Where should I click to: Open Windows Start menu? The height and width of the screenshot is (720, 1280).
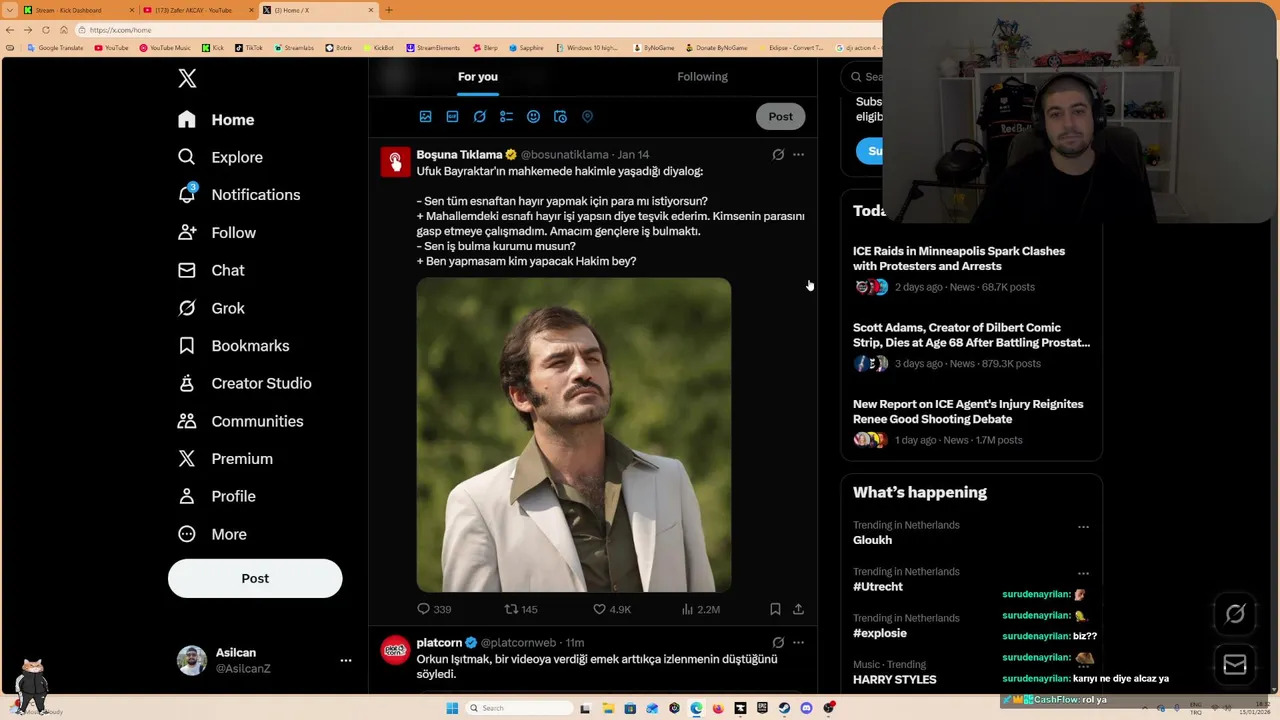tap(452, 708)
